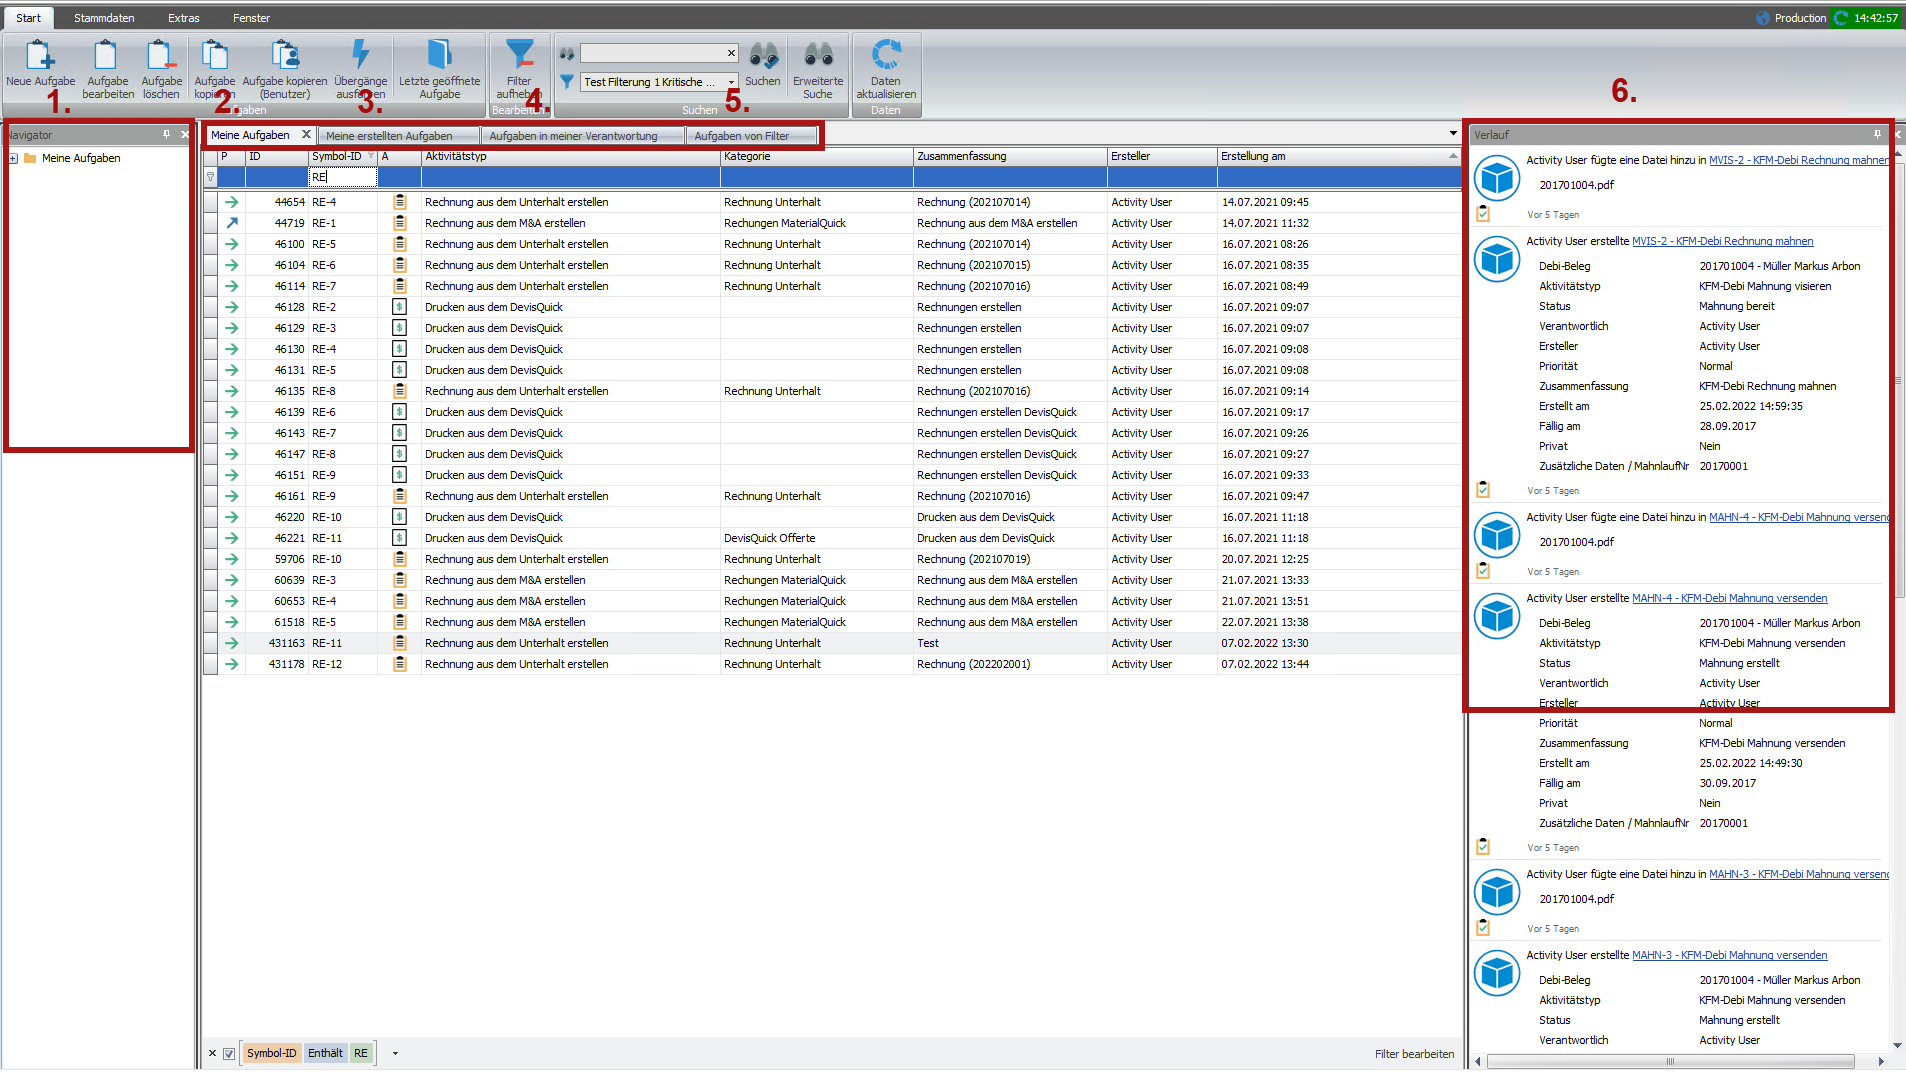1906x1072 pixels.
Task: Select row with ID 431163
Action: [832, 643]
